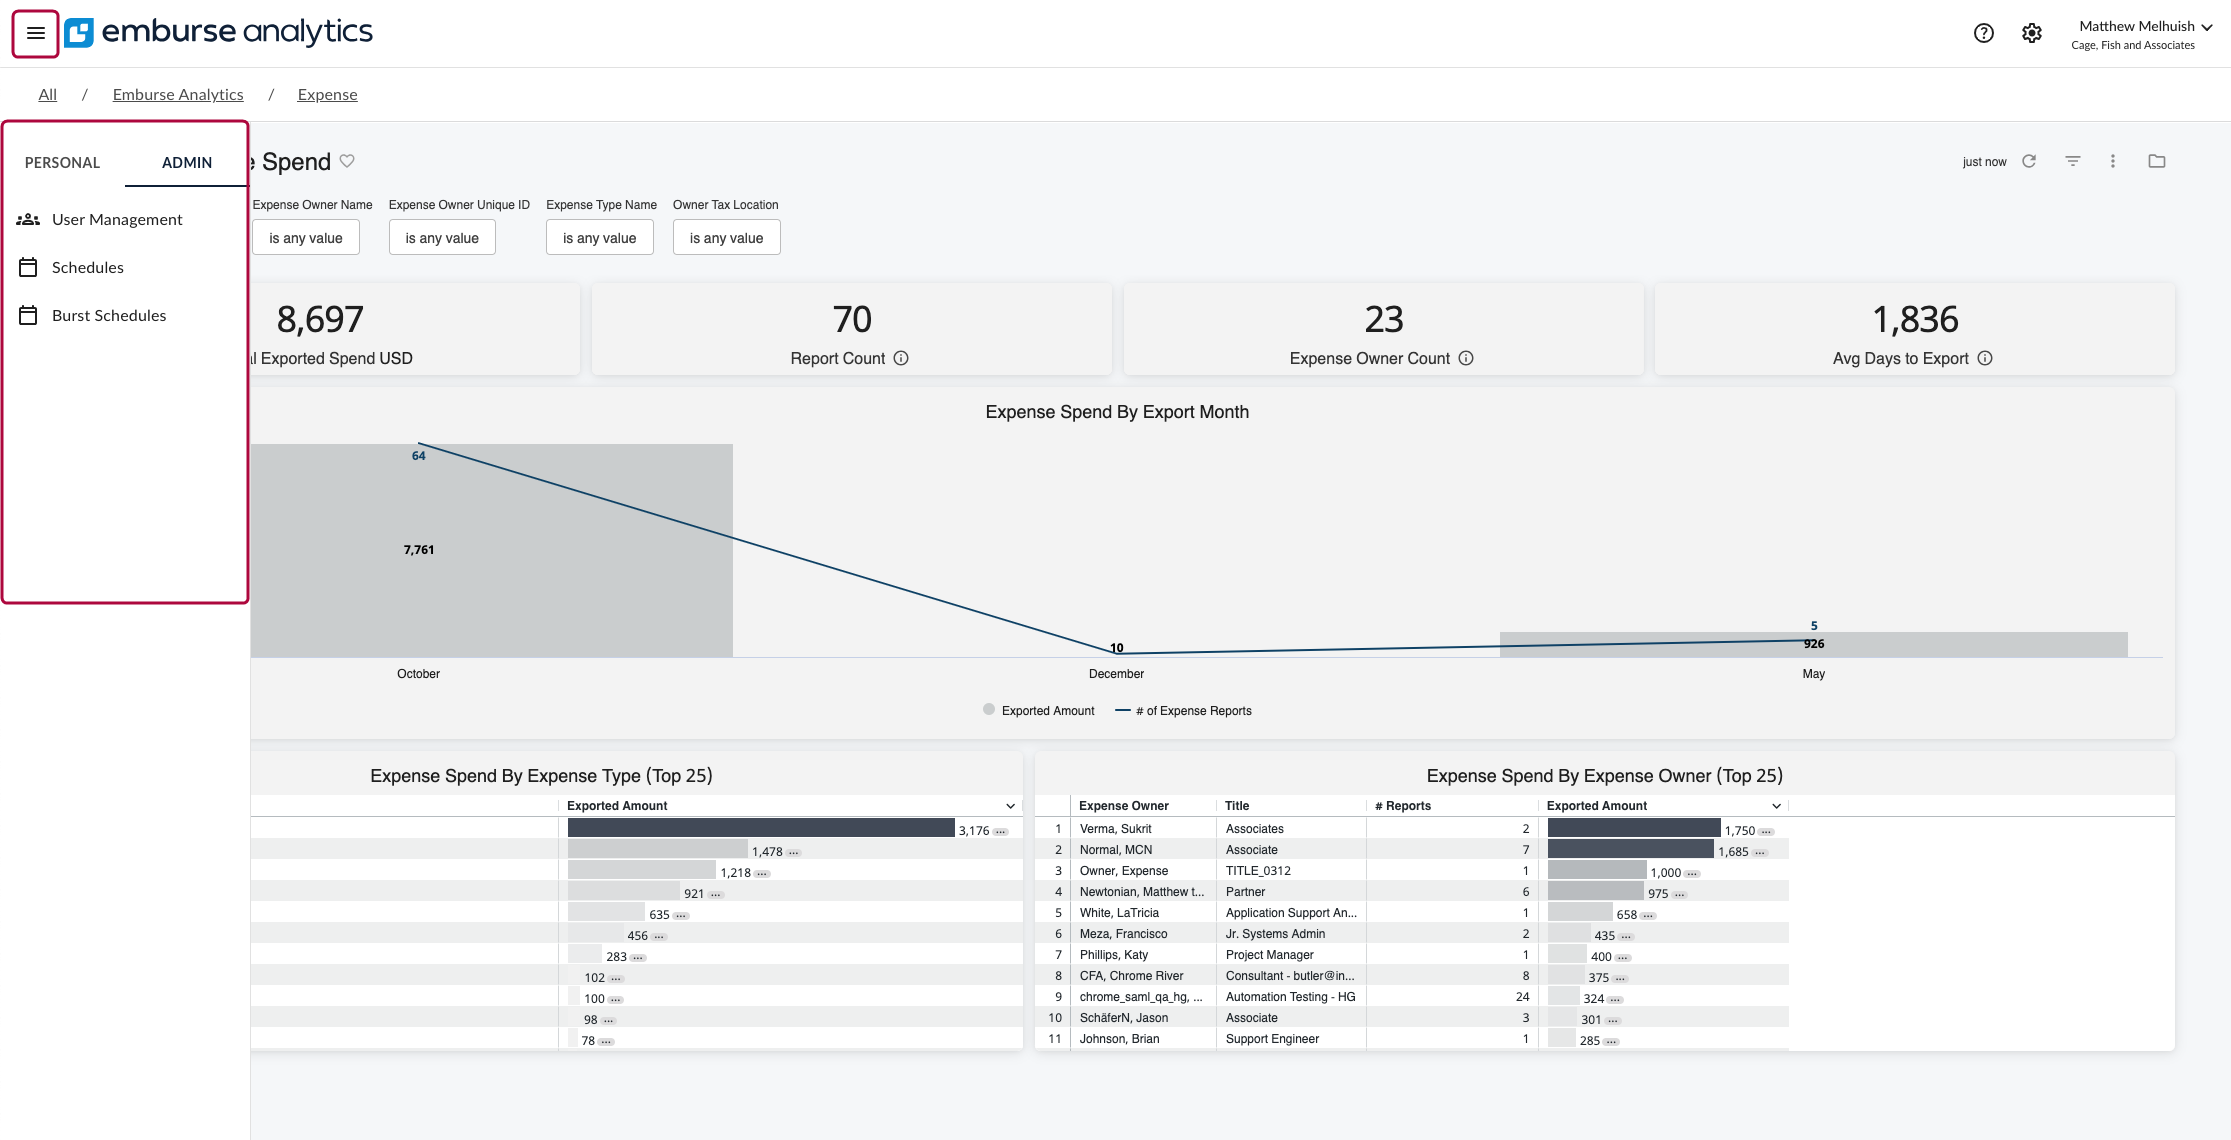Open the folder icon near dashboard actions
The width and height of the screenshot is (2231, 1140).
tap(2156, 161)
